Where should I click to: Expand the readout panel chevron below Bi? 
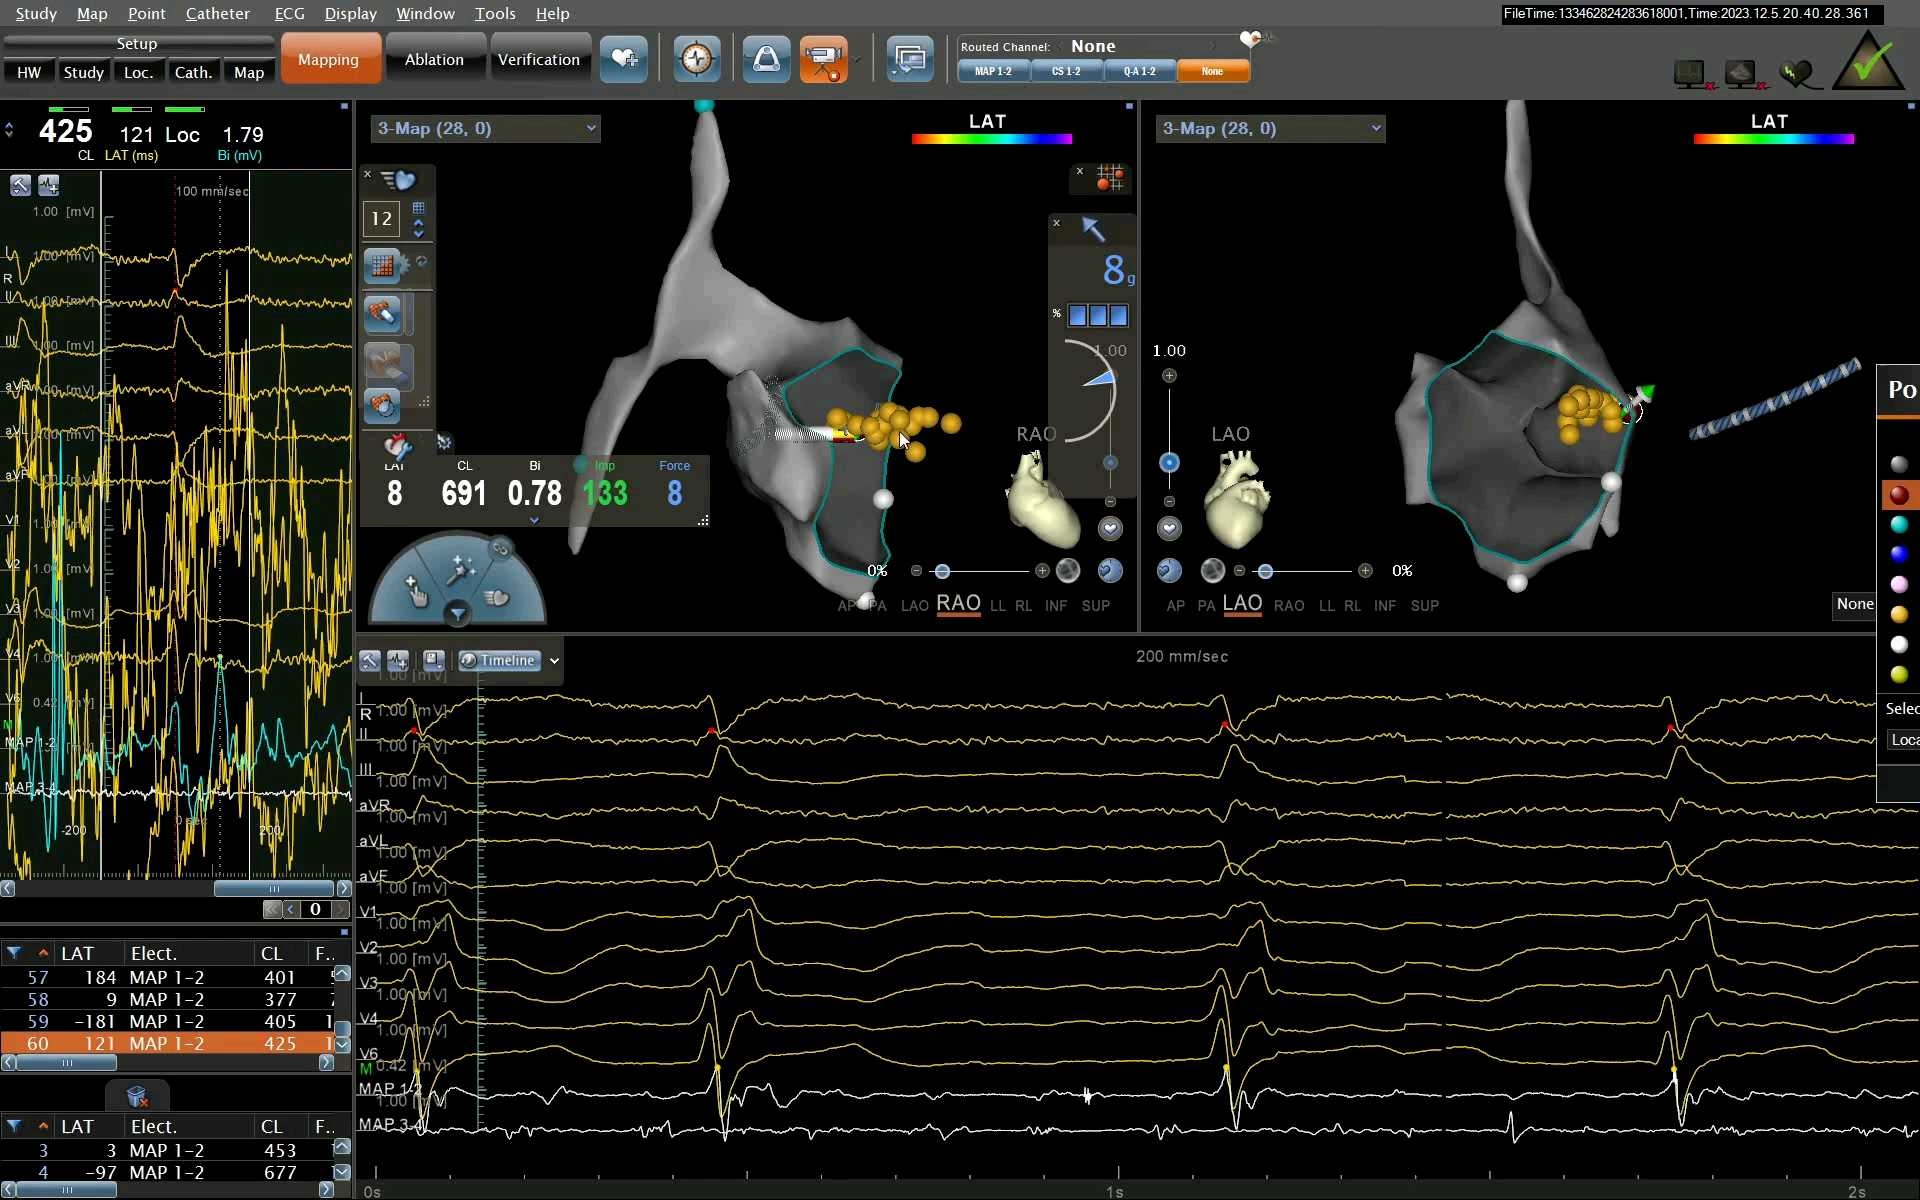[534, 520]
